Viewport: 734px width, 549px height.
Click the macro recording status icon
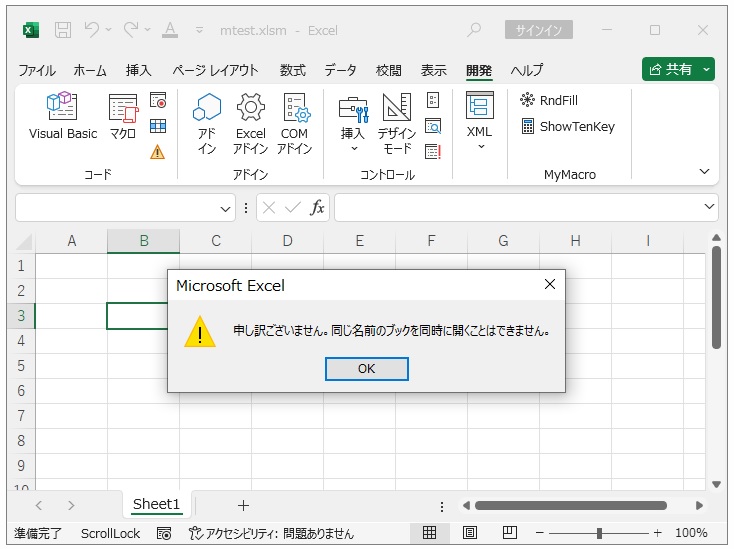point(163,534)
